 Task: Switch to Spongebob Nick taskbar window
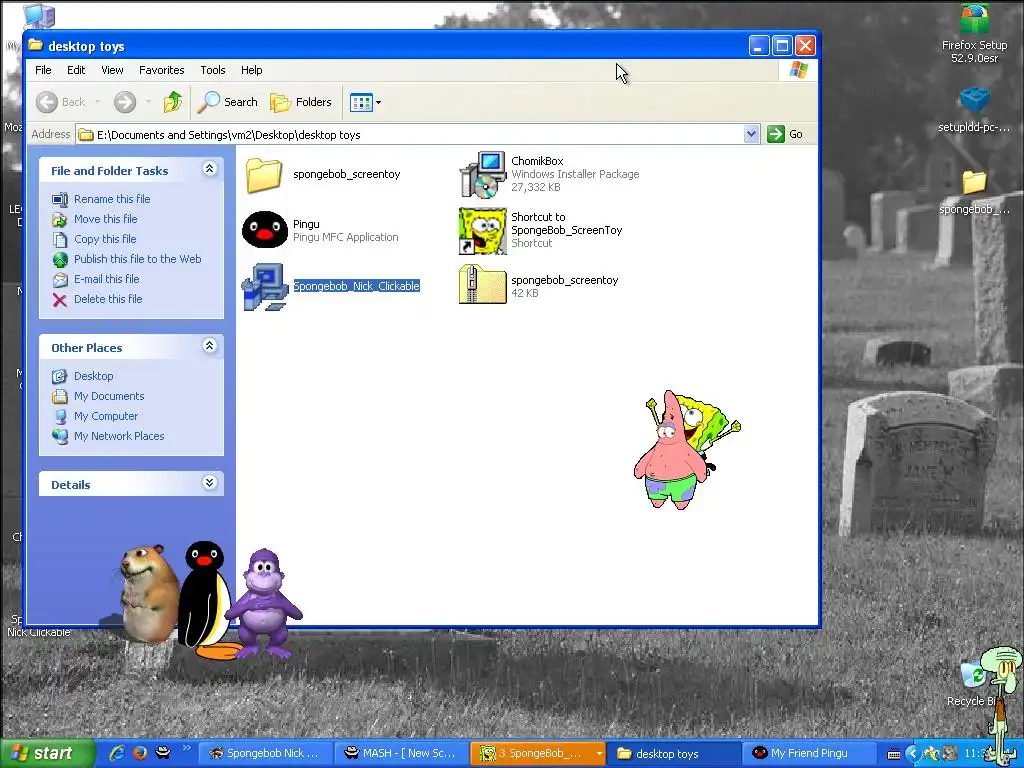tap(264, 753)
